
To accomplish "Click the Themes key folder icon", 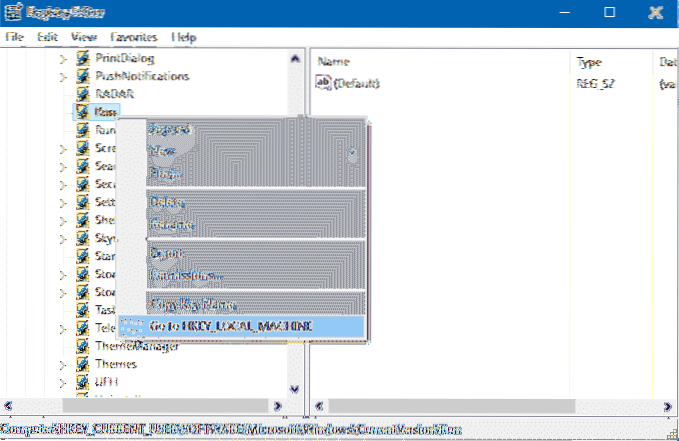I will click(x=83, y=364).
